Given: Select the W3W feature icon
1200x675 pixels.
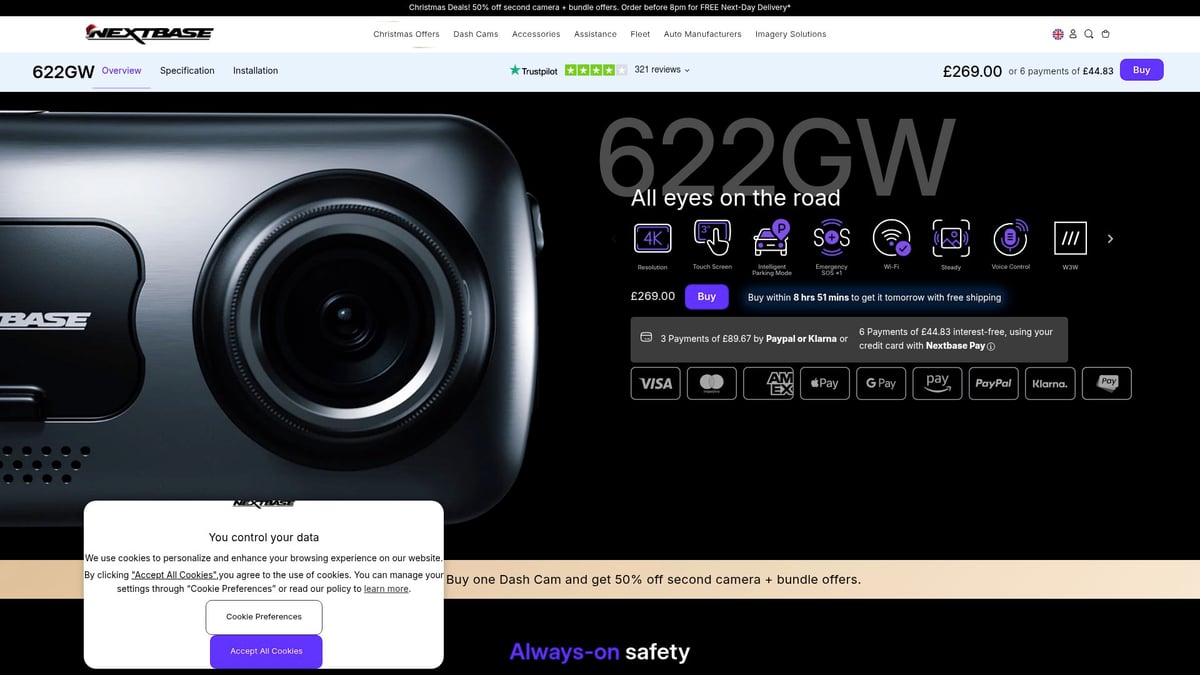Looking at the screenshot, I should tap(1070, 238).
